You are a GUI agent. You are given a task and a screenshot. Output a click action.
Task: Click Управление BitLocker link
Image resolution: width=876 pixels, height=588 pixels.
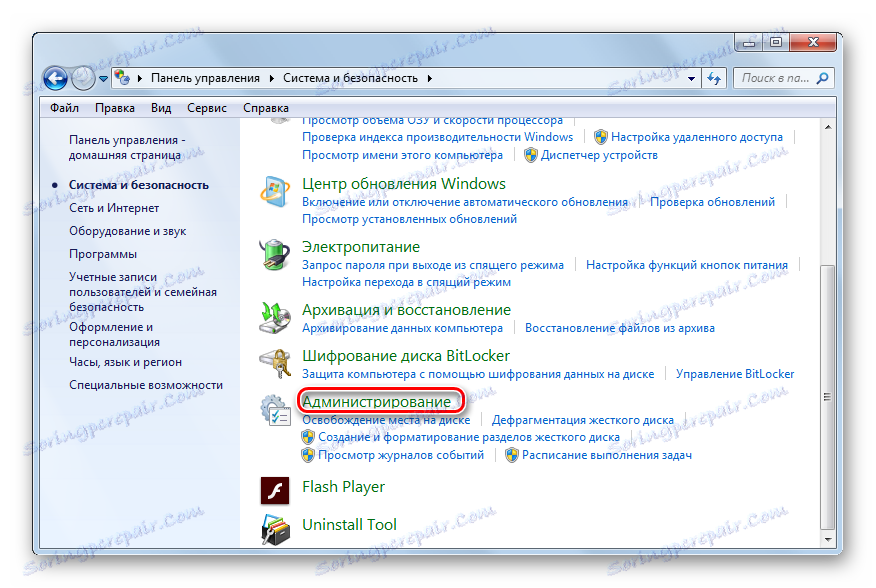(735, 374)
